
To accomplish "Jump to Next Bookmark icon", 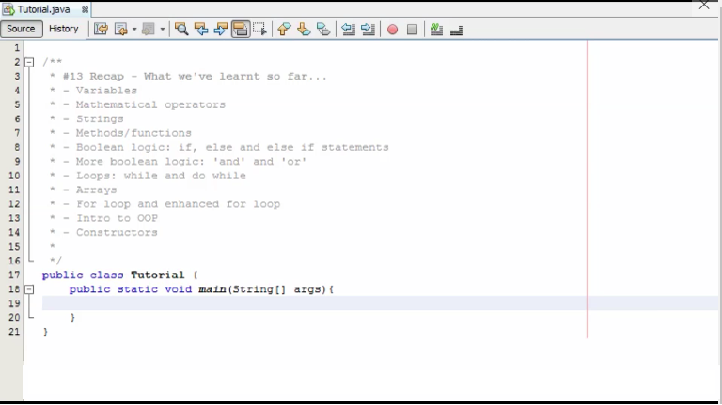I will click(x=304, y=29).
